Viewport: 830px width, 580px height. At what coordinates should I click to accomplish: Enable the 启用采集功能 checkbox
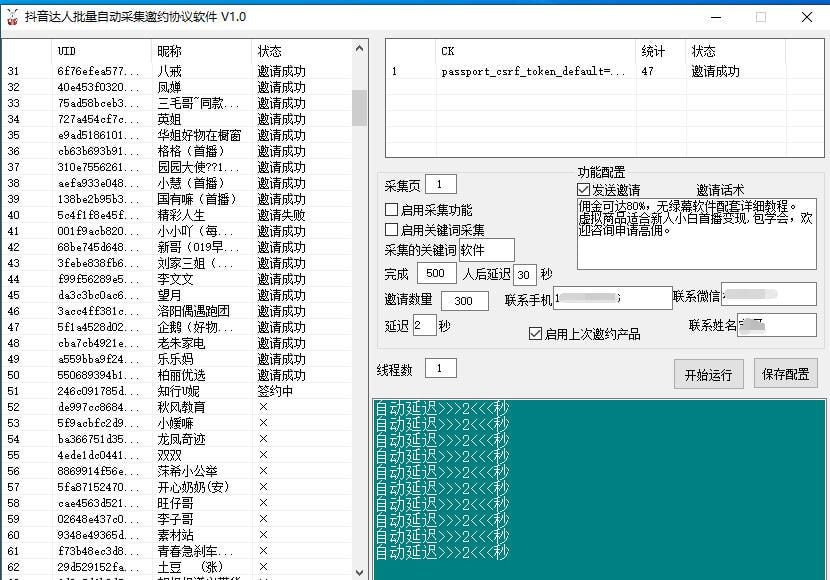(x=392, y=210)
